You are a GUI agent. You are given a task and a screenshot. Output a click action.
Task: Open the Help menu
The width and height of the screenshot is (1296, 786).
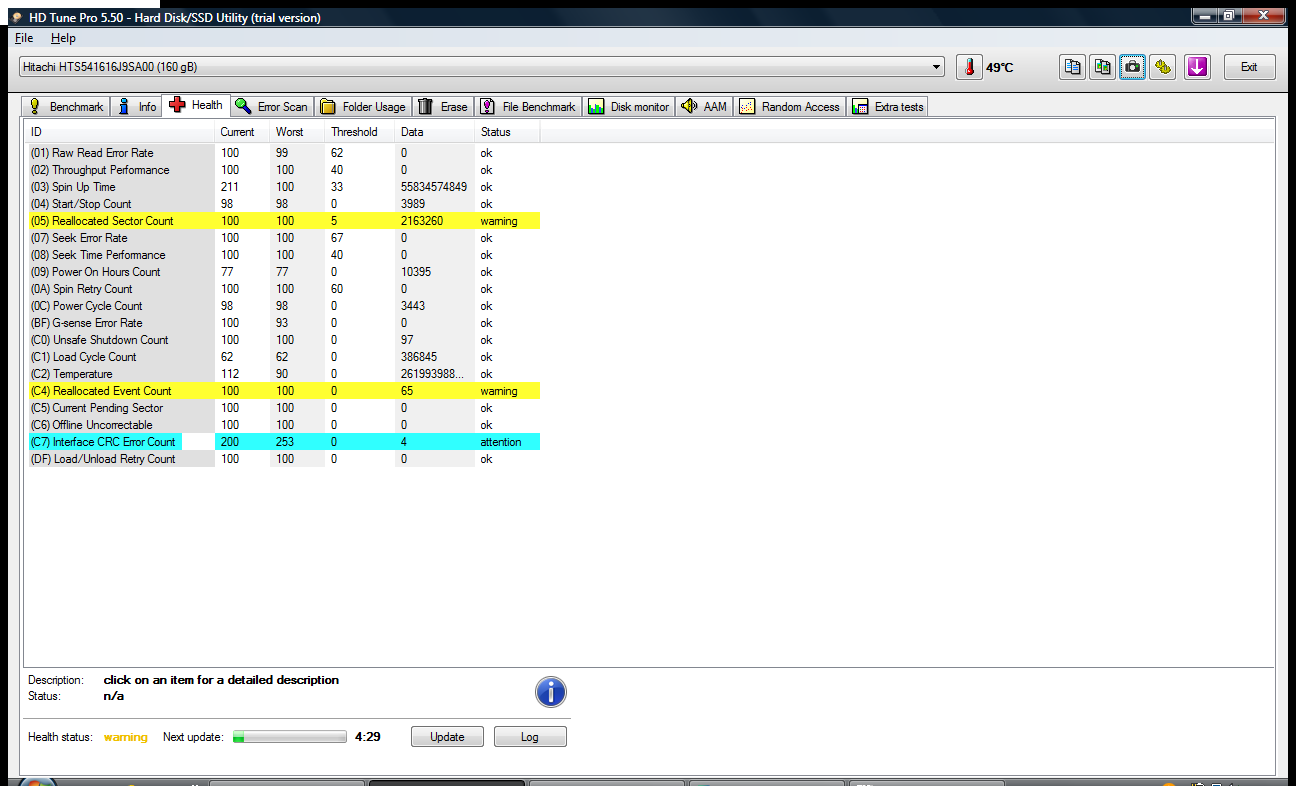pos(63,38)
